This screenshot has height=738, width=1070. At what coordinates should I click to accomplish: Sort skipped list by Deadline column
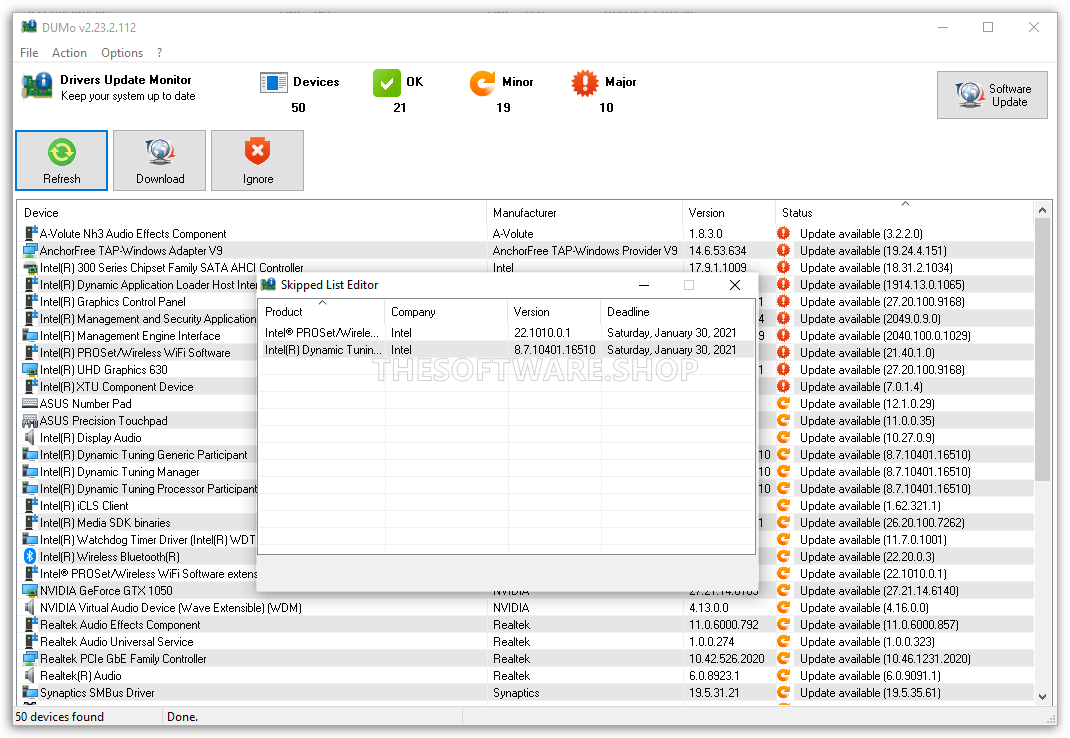click(x=678, y=311)
